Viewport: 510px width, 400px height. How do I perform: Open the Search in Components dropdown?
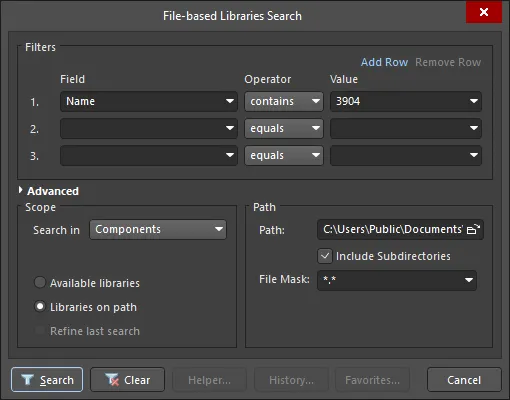point(158,229)
